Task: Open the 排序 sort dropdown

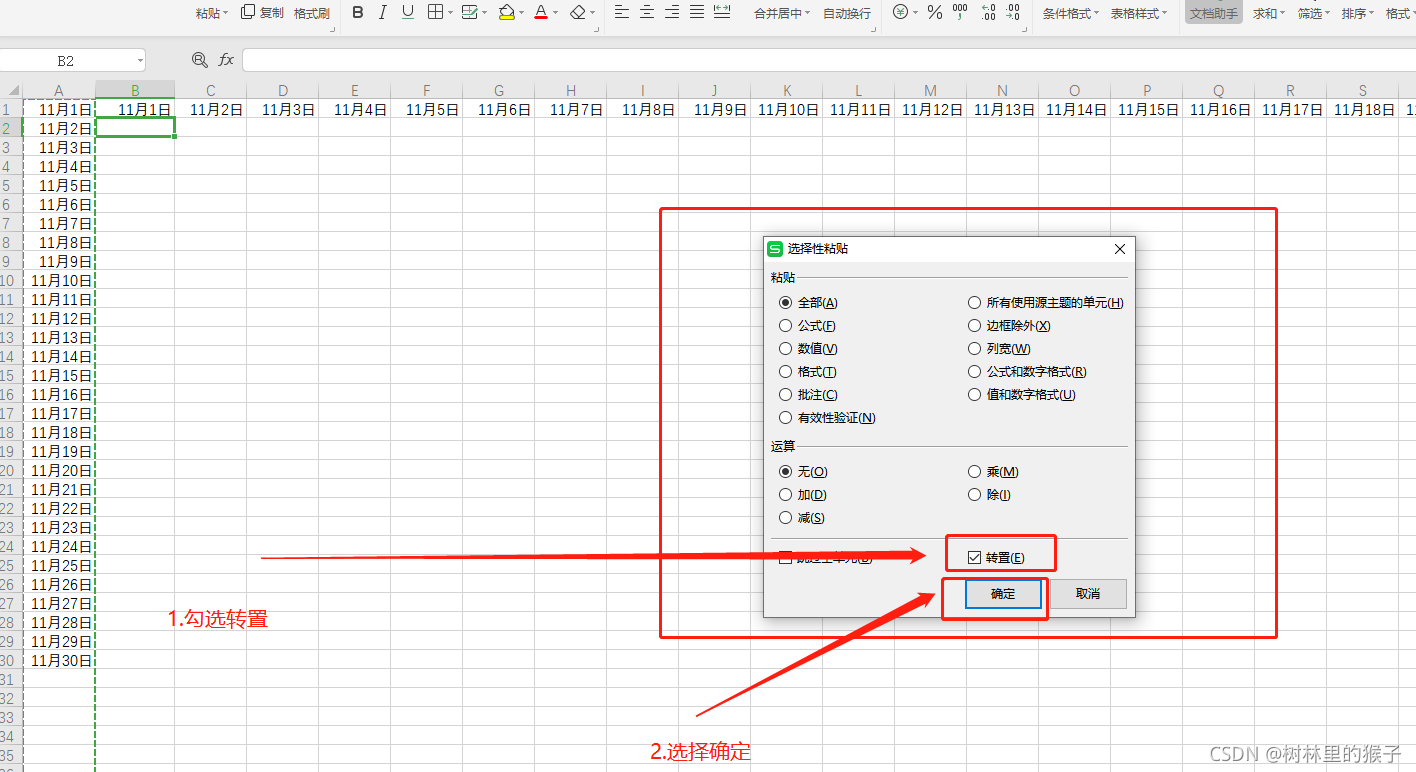Action: 1358,13
